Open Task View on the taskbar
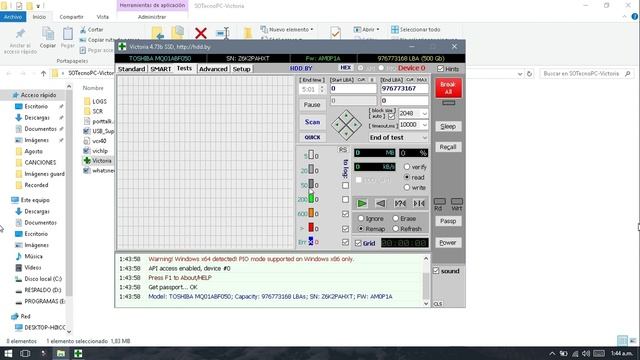 tap(25, 353)
